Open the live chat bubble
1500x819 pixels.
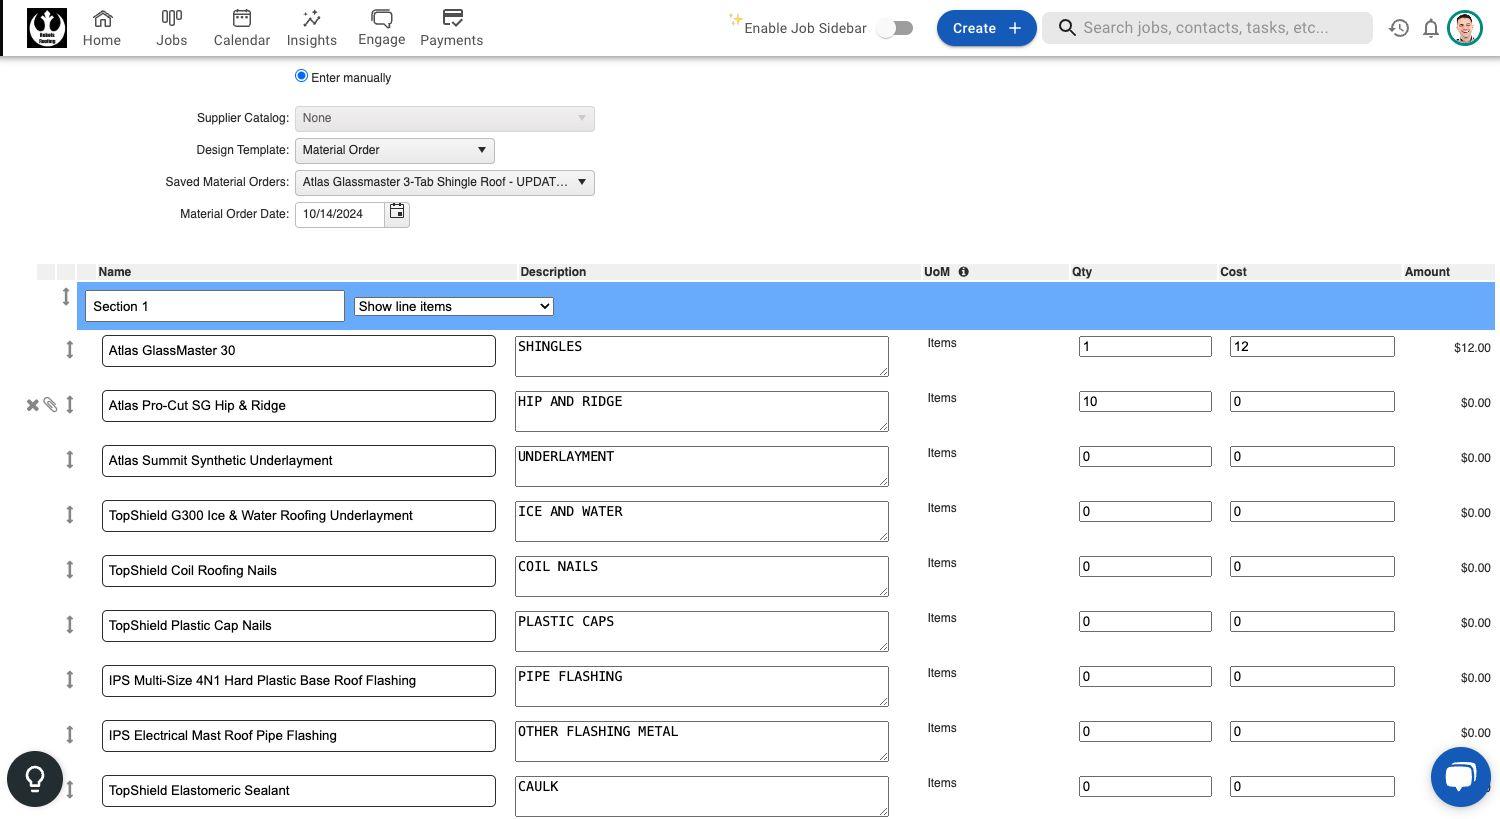click(x=1461, y=776)
